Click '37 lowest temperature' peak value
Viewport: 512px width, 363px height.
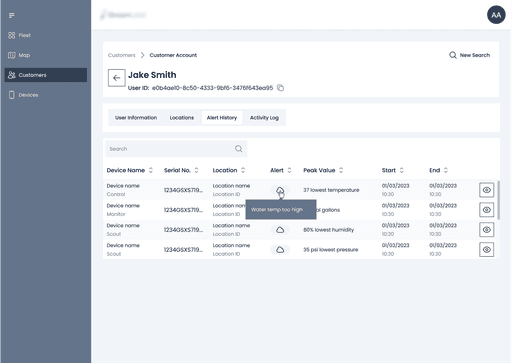(x=331, y=190)
